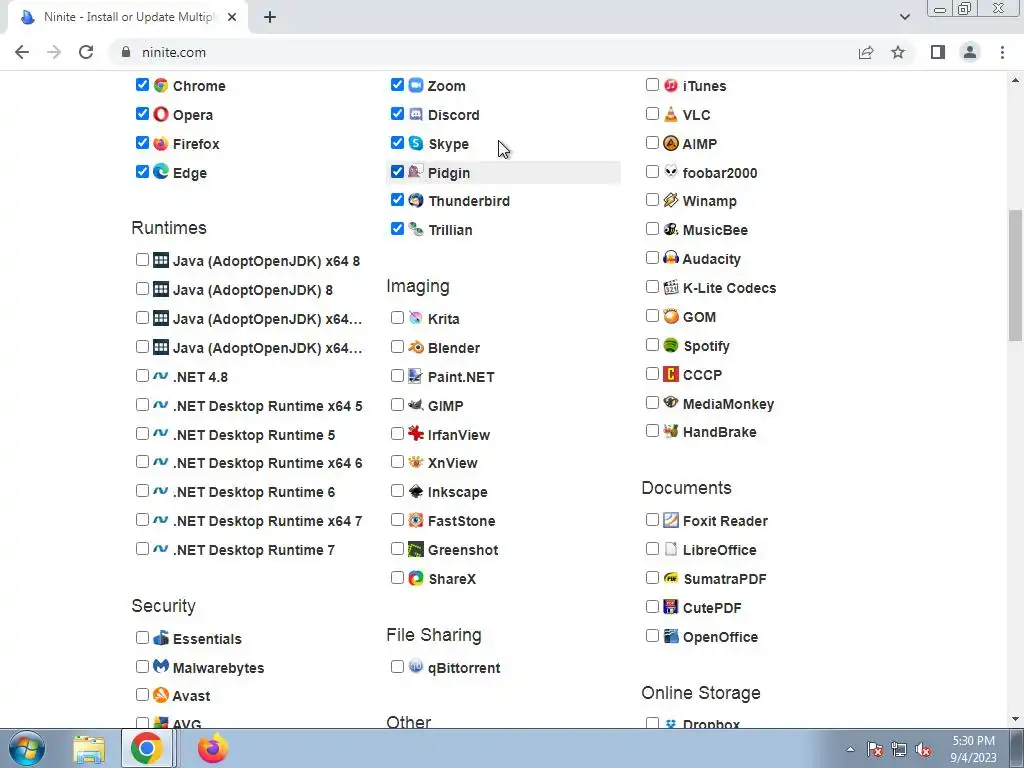Viewport: 1024px width, 768px height.
Task: Open the Windows Start menu
Action: pos(27,748)
